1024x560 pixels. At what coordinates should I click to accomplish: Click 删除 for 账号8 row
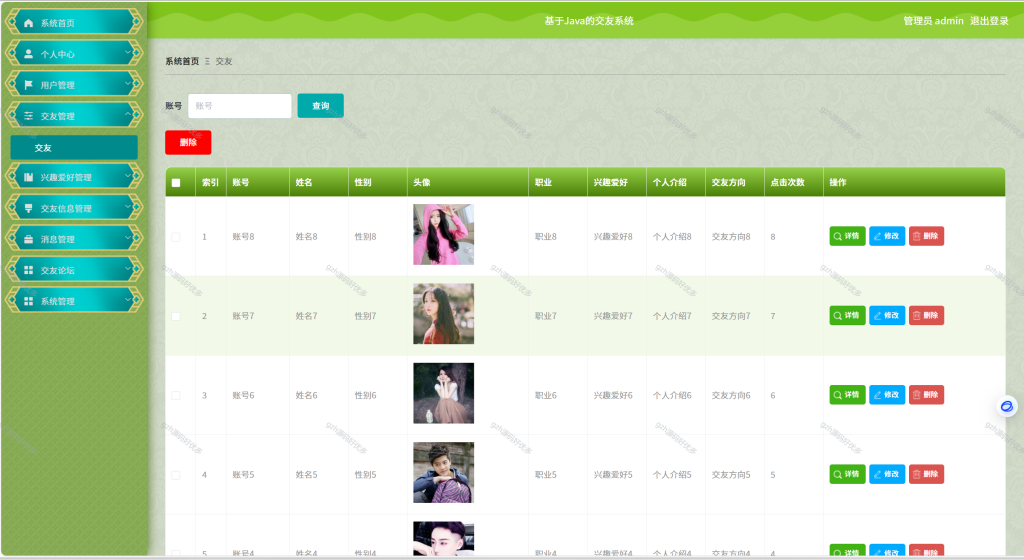tap(926, 236)
